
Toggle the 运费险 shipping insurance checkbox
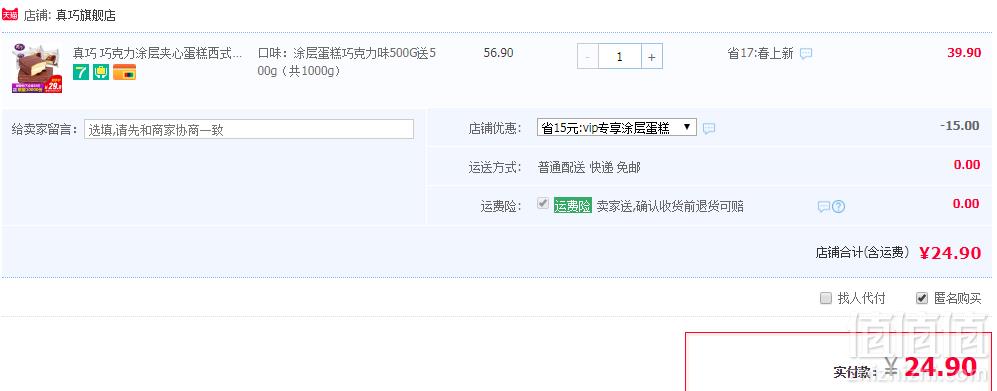(x=543, y=204)
